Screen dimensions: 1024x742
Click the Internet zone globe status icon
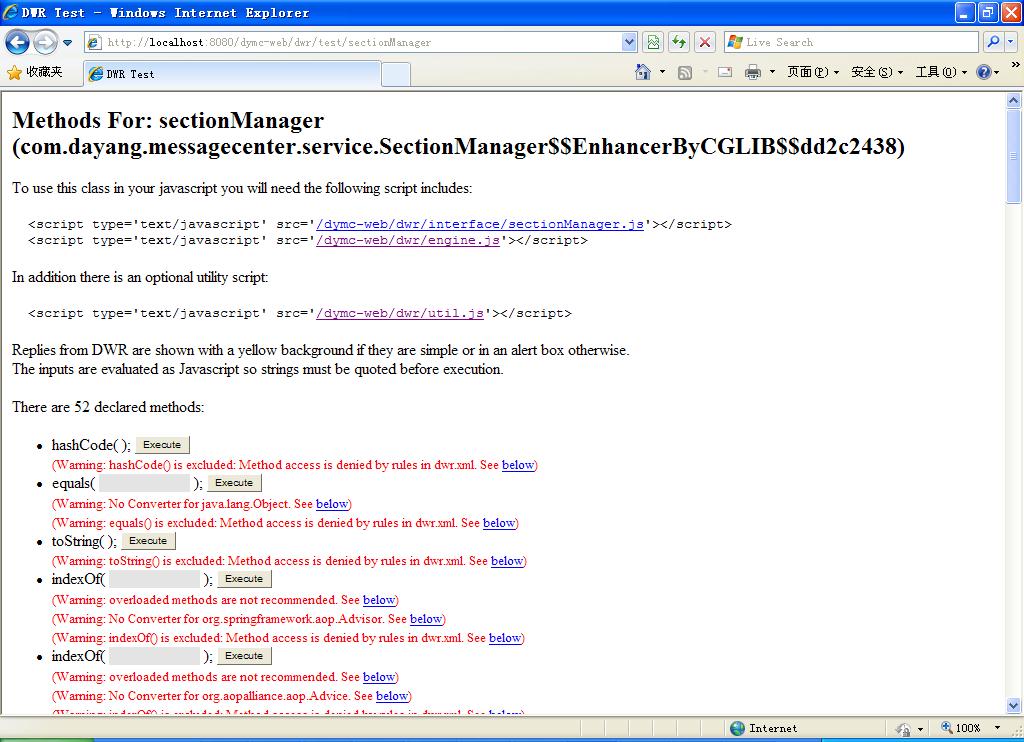click(737, 728)
